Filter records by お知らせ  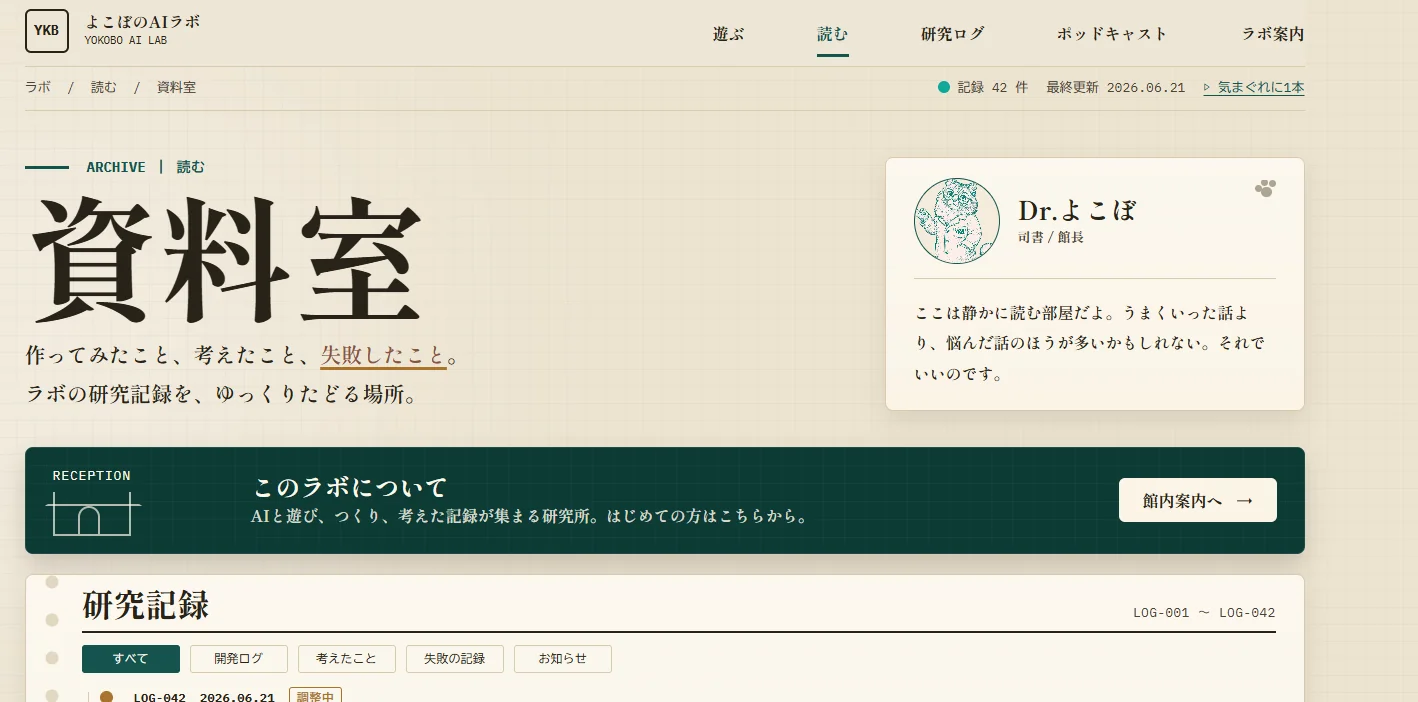pyautogui.click(x=563, y=659)
